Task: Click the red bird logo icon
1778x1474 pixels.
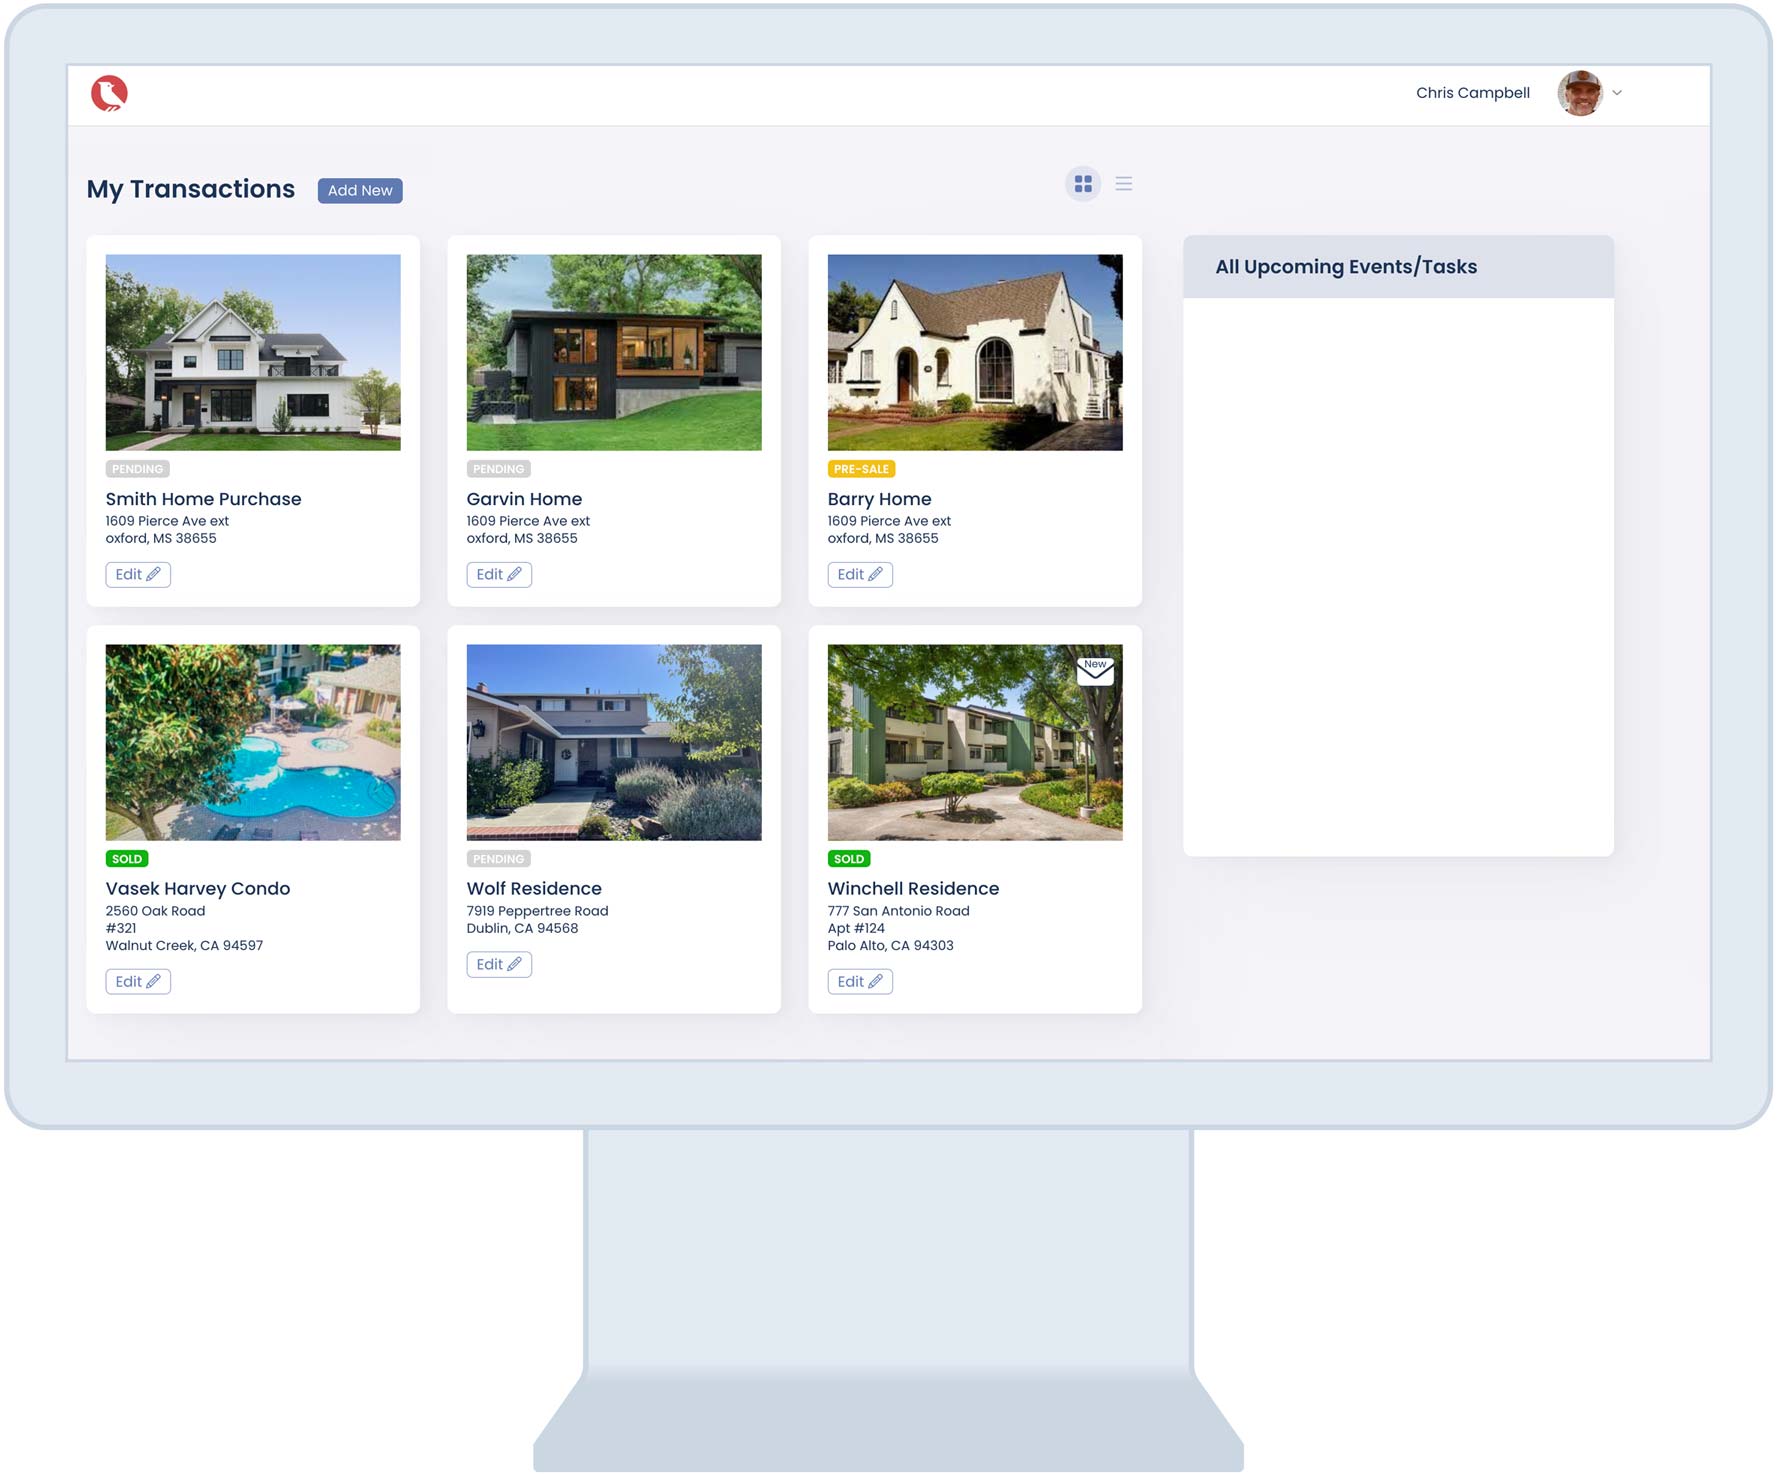Action: coord(109,93)
